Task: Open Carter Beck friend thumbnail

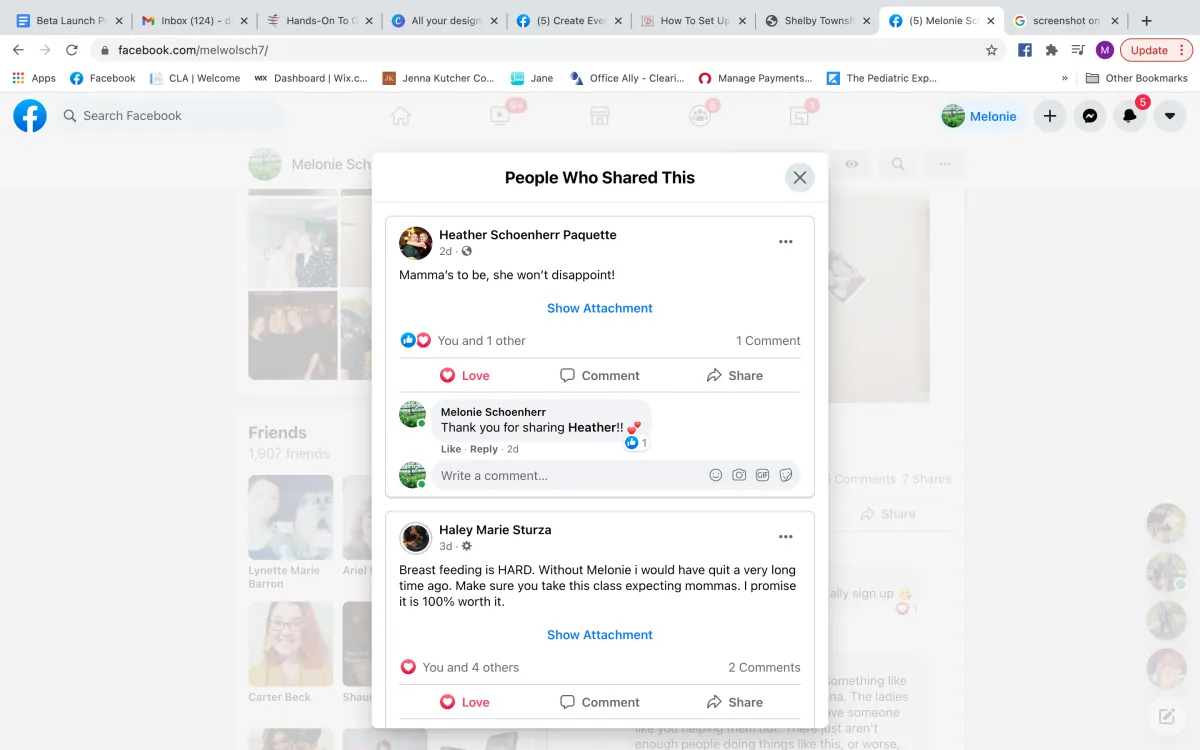Action: (291, 644)
